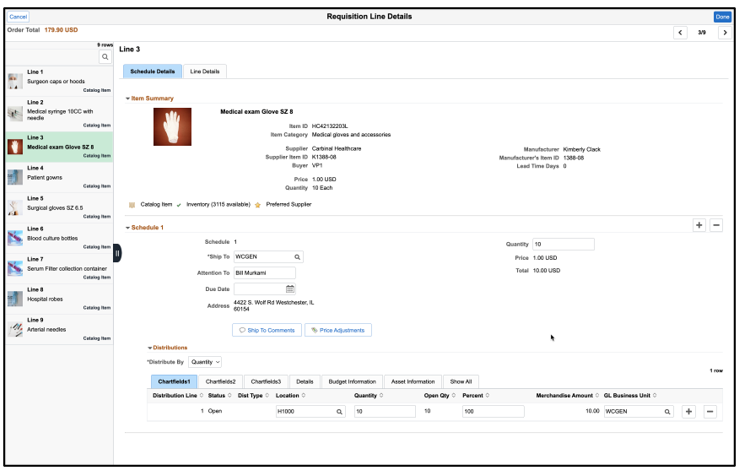
Task: Click the Catalog Item box icon
Action: point(132,205)
